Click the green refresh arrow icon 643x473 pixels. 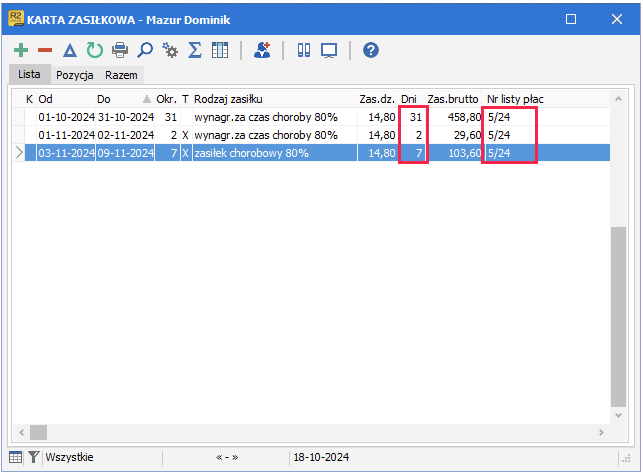tap(95, 50)
